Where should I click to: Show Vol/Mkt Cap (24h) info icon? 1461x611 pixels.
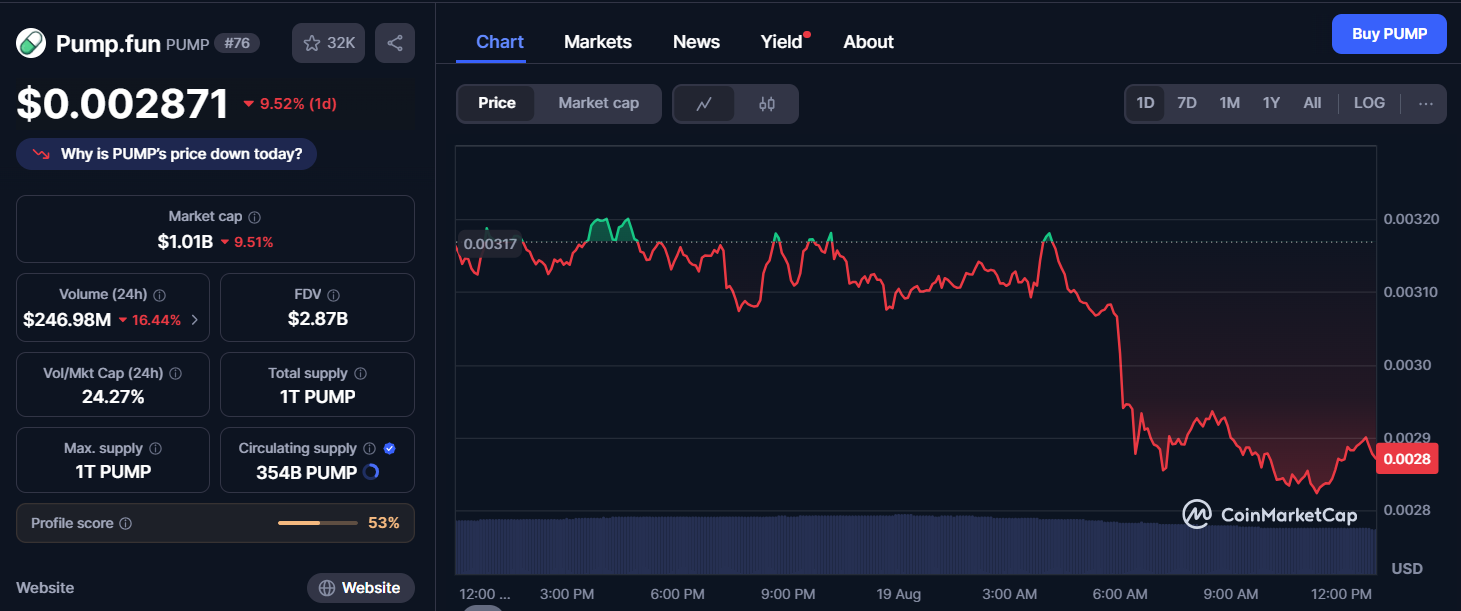pyautogui.click(x=176, y=373)
